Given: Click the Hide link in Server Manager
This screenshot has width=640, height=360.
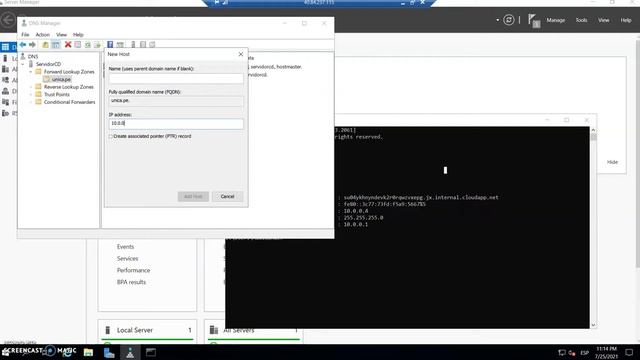Looking at the screenshot, I should (x=612, y=162).
